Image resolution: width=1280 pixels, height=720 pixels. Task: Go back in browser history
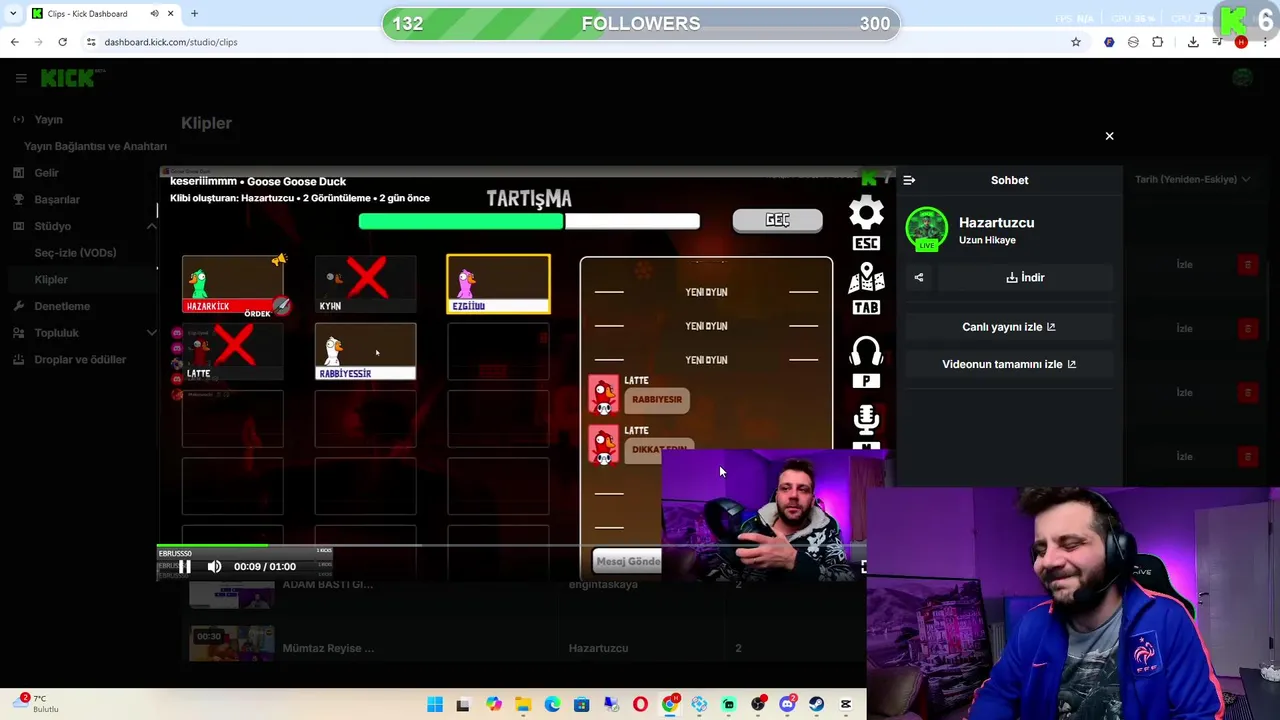point(14,42)
